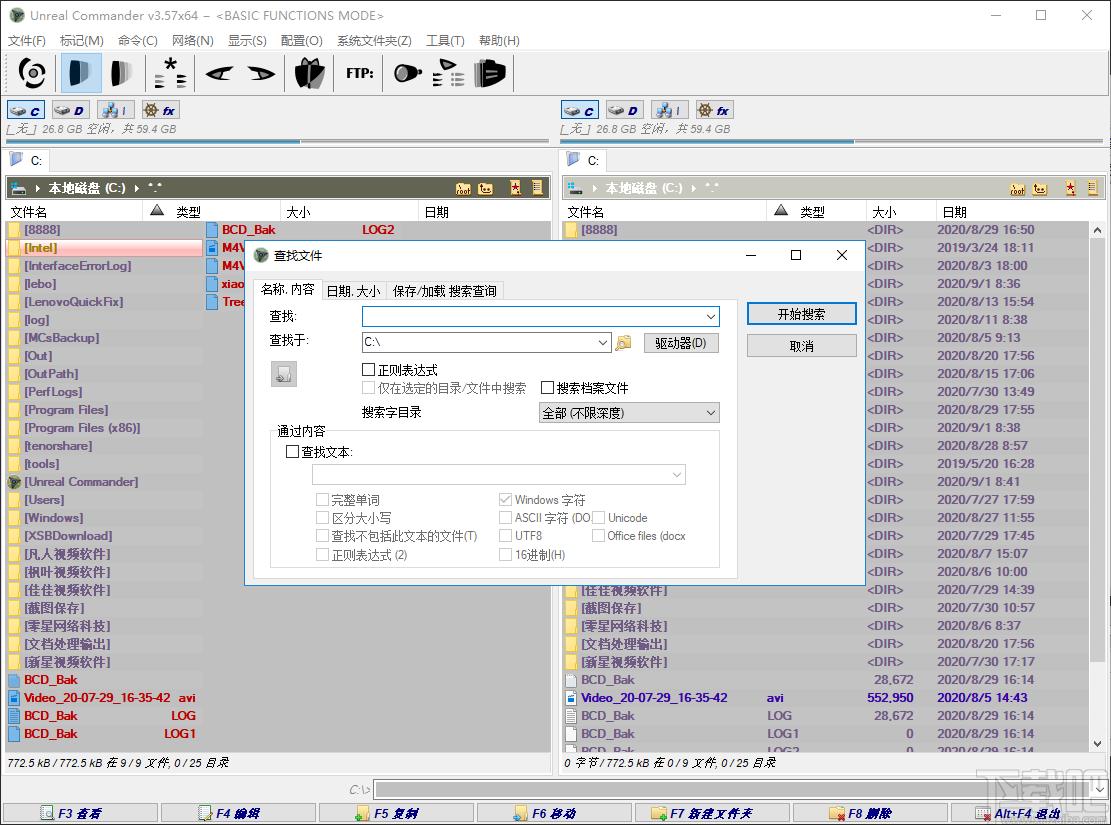This screenshot has height=825, width=1111.
Task: Click the 取消 button
Action: tap(801, 346)
